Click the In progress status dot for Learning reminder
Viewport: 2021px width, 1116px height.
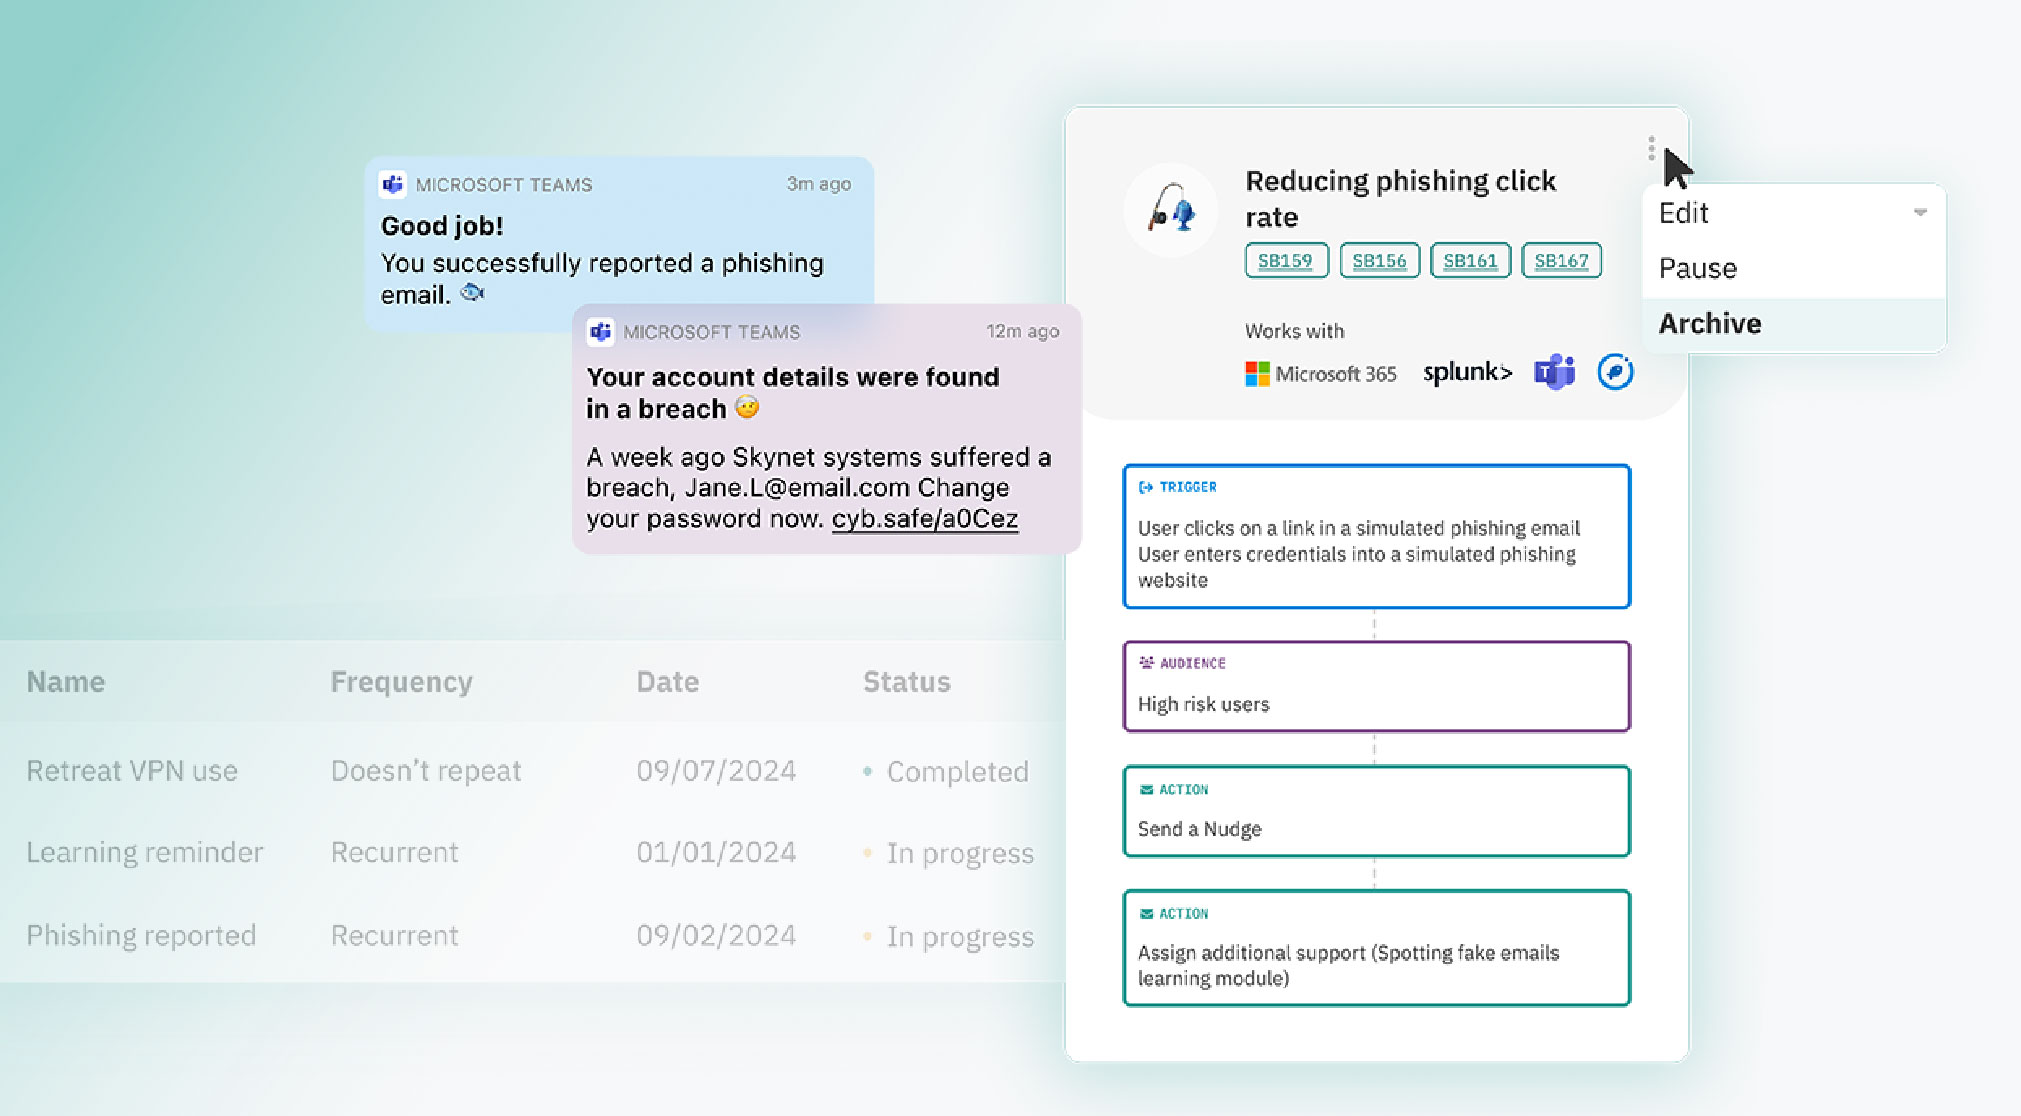(868, 853)
